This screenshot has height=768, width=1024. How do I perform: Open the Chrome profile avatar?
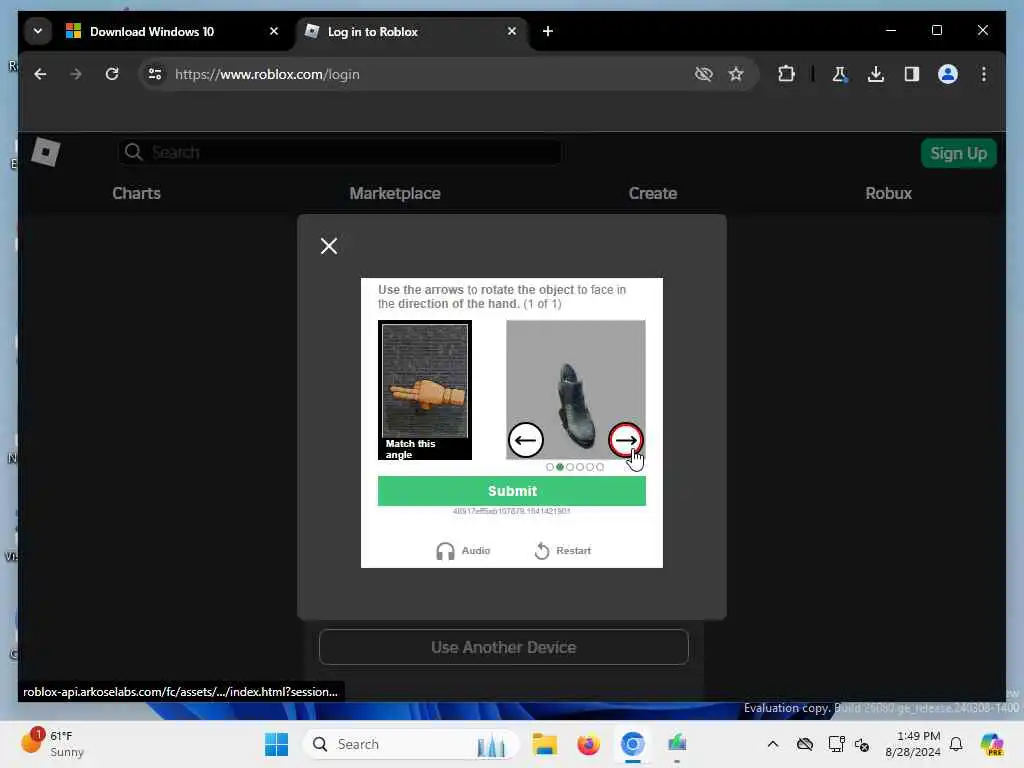[x=948, y=74]
